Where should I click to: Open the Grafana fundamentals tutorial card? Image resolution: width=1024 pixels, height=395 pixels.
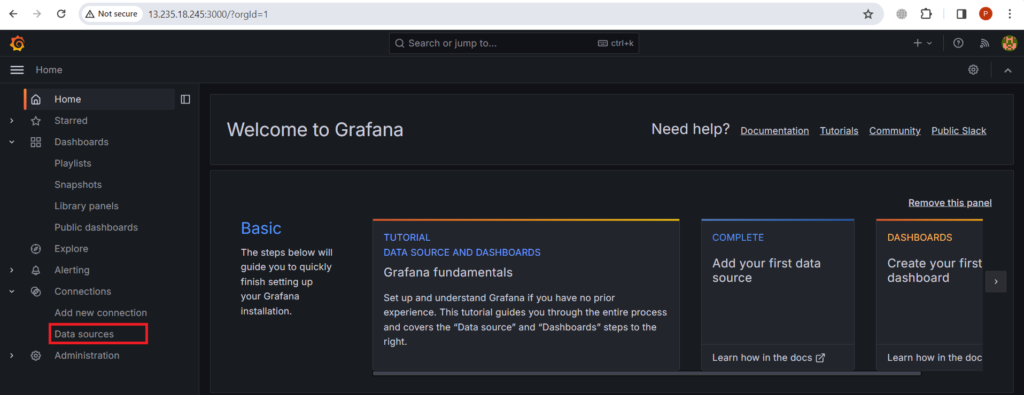526,294
